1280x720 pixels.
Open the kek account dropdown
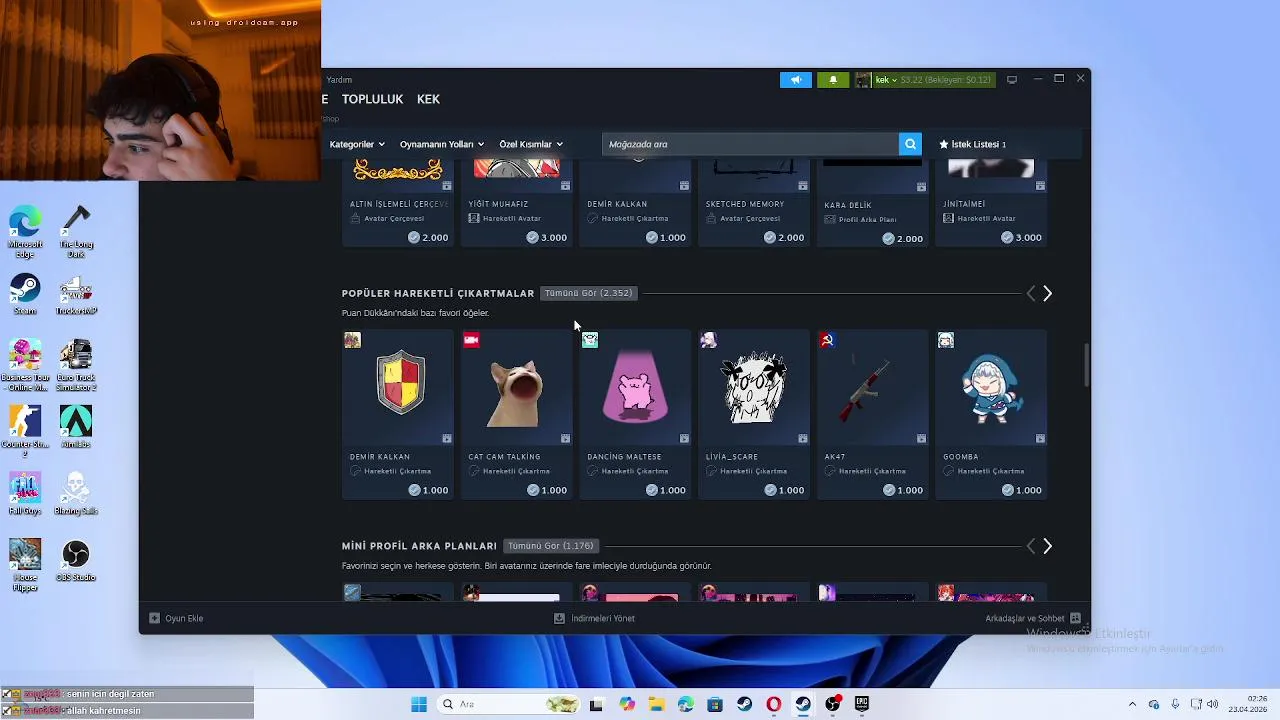(x=886, y=80)
